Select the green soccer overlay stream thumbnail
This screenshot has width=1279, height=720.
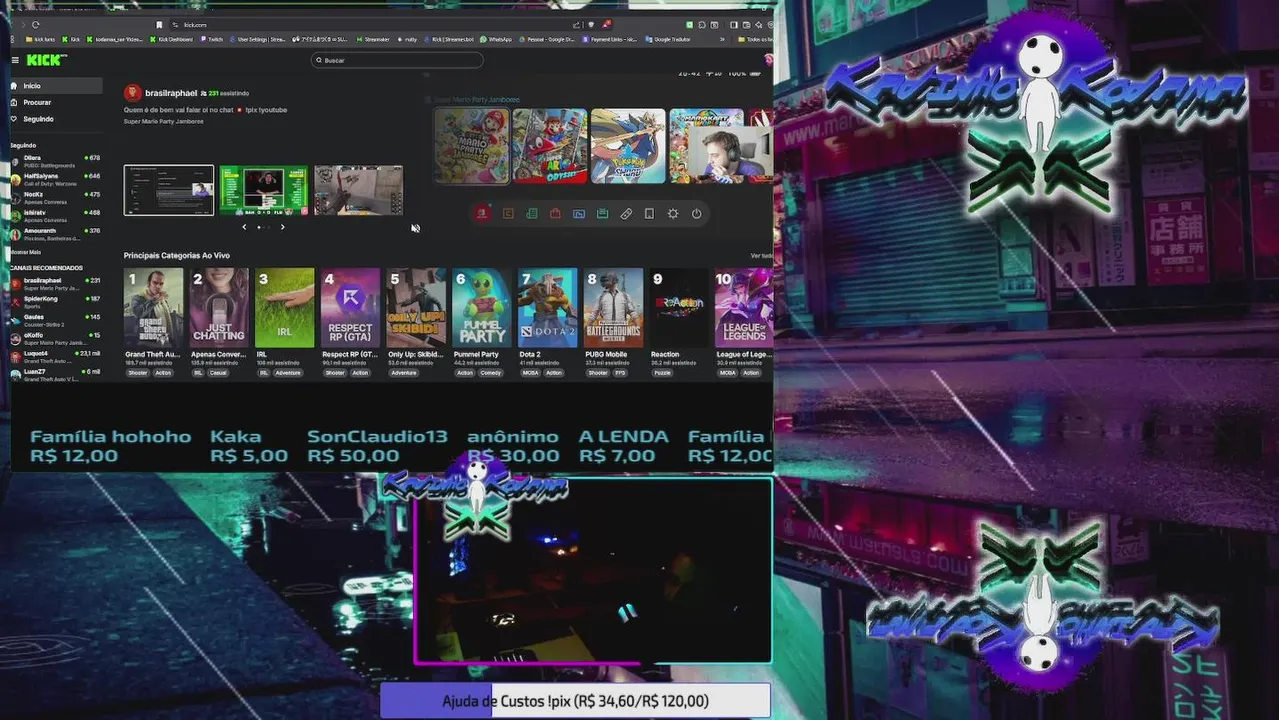(x=264, y=190)
